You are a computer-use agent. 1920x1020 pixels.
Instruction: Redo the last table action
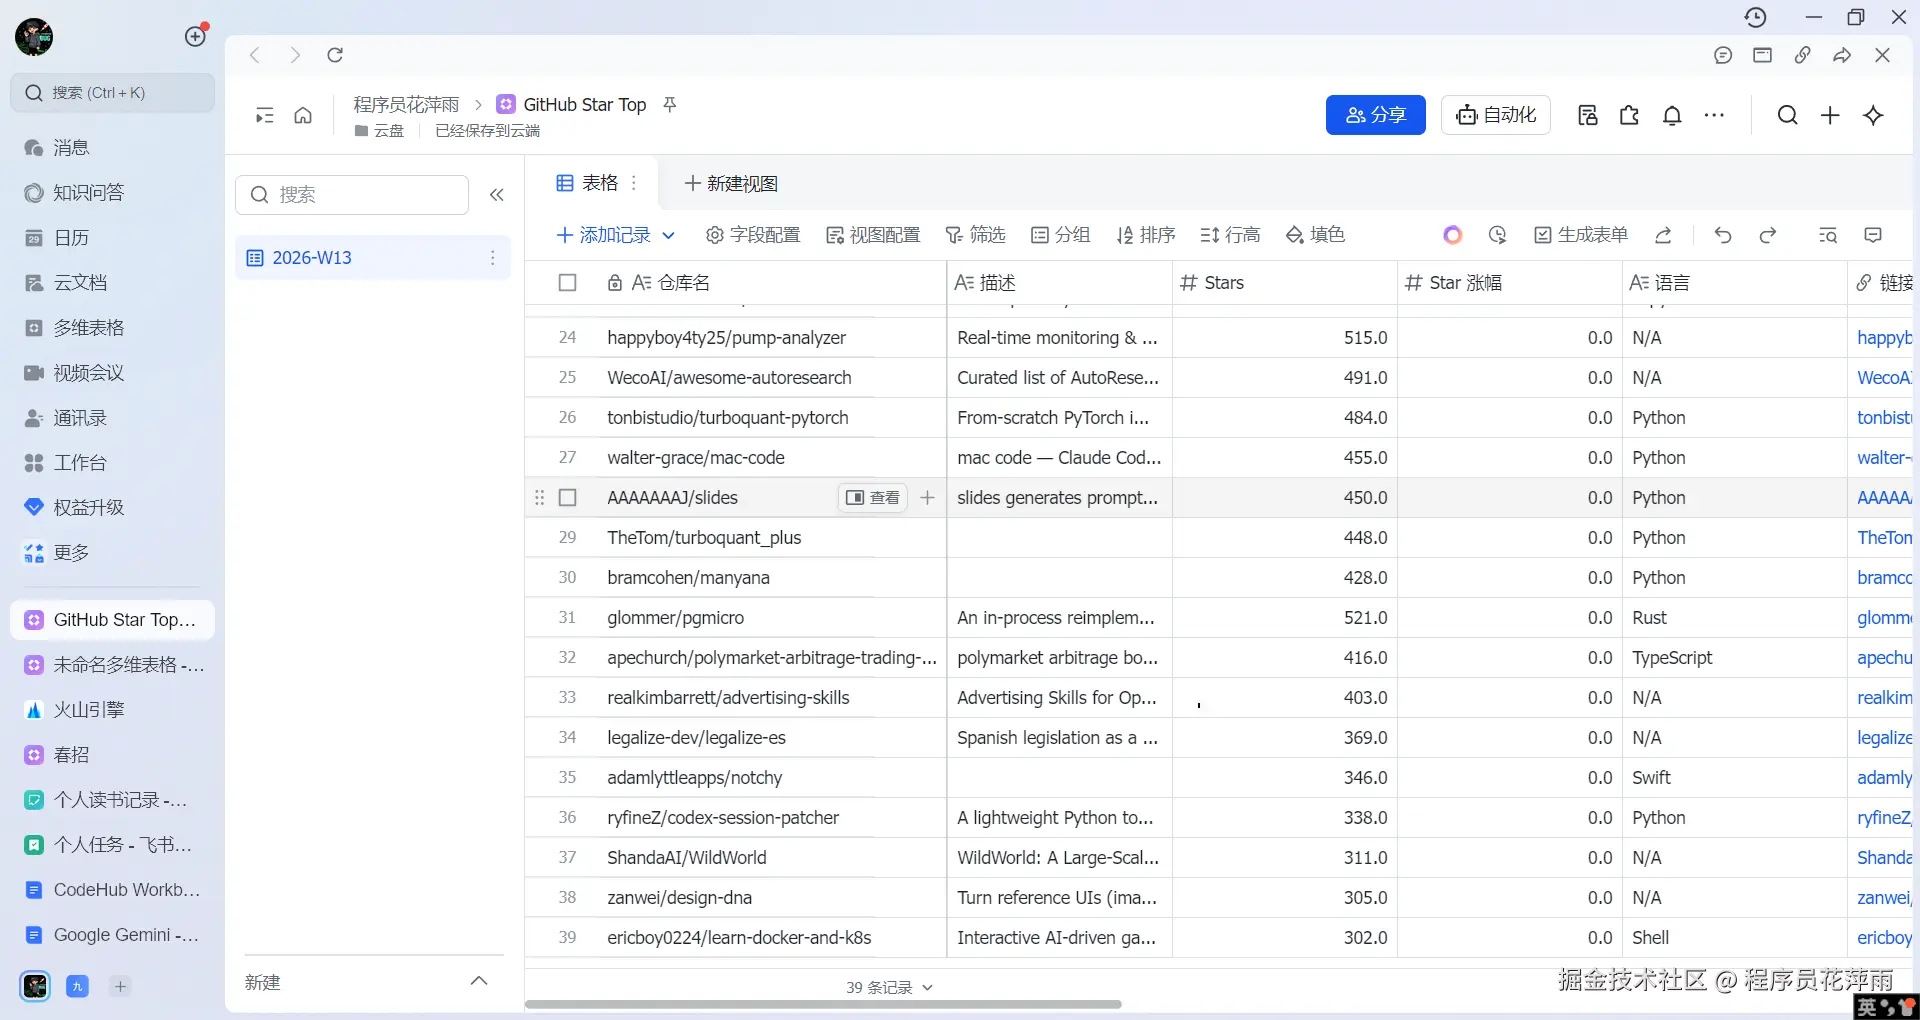[1768, 235]
